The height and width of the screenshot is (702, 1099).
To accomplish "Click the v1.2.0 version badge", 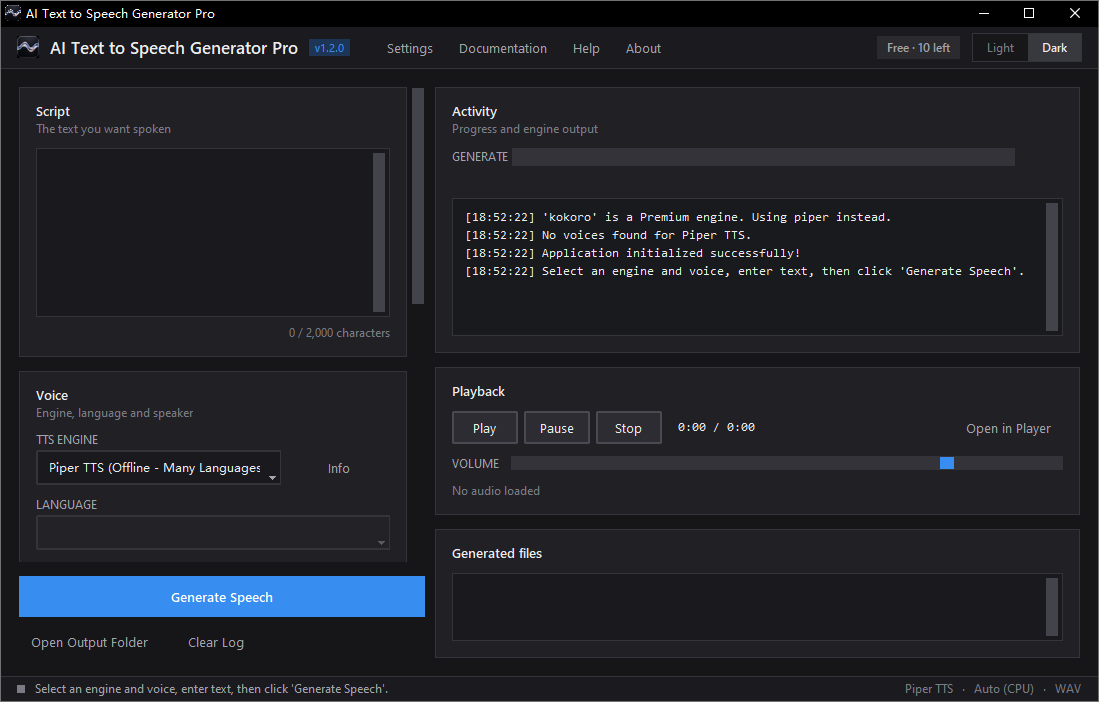I will [329, 48].
